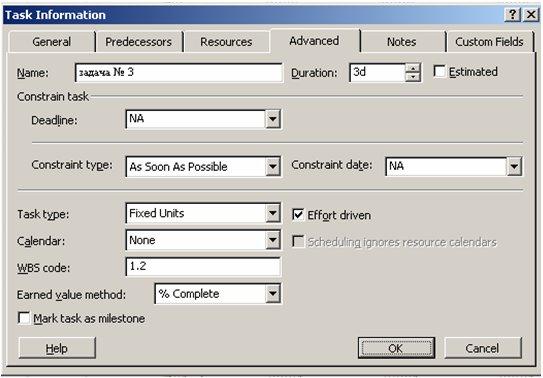The width and height of the screenshot is (543, 378).
Task: Open the Deadline date dropdown
Action: tap(273, 119)
